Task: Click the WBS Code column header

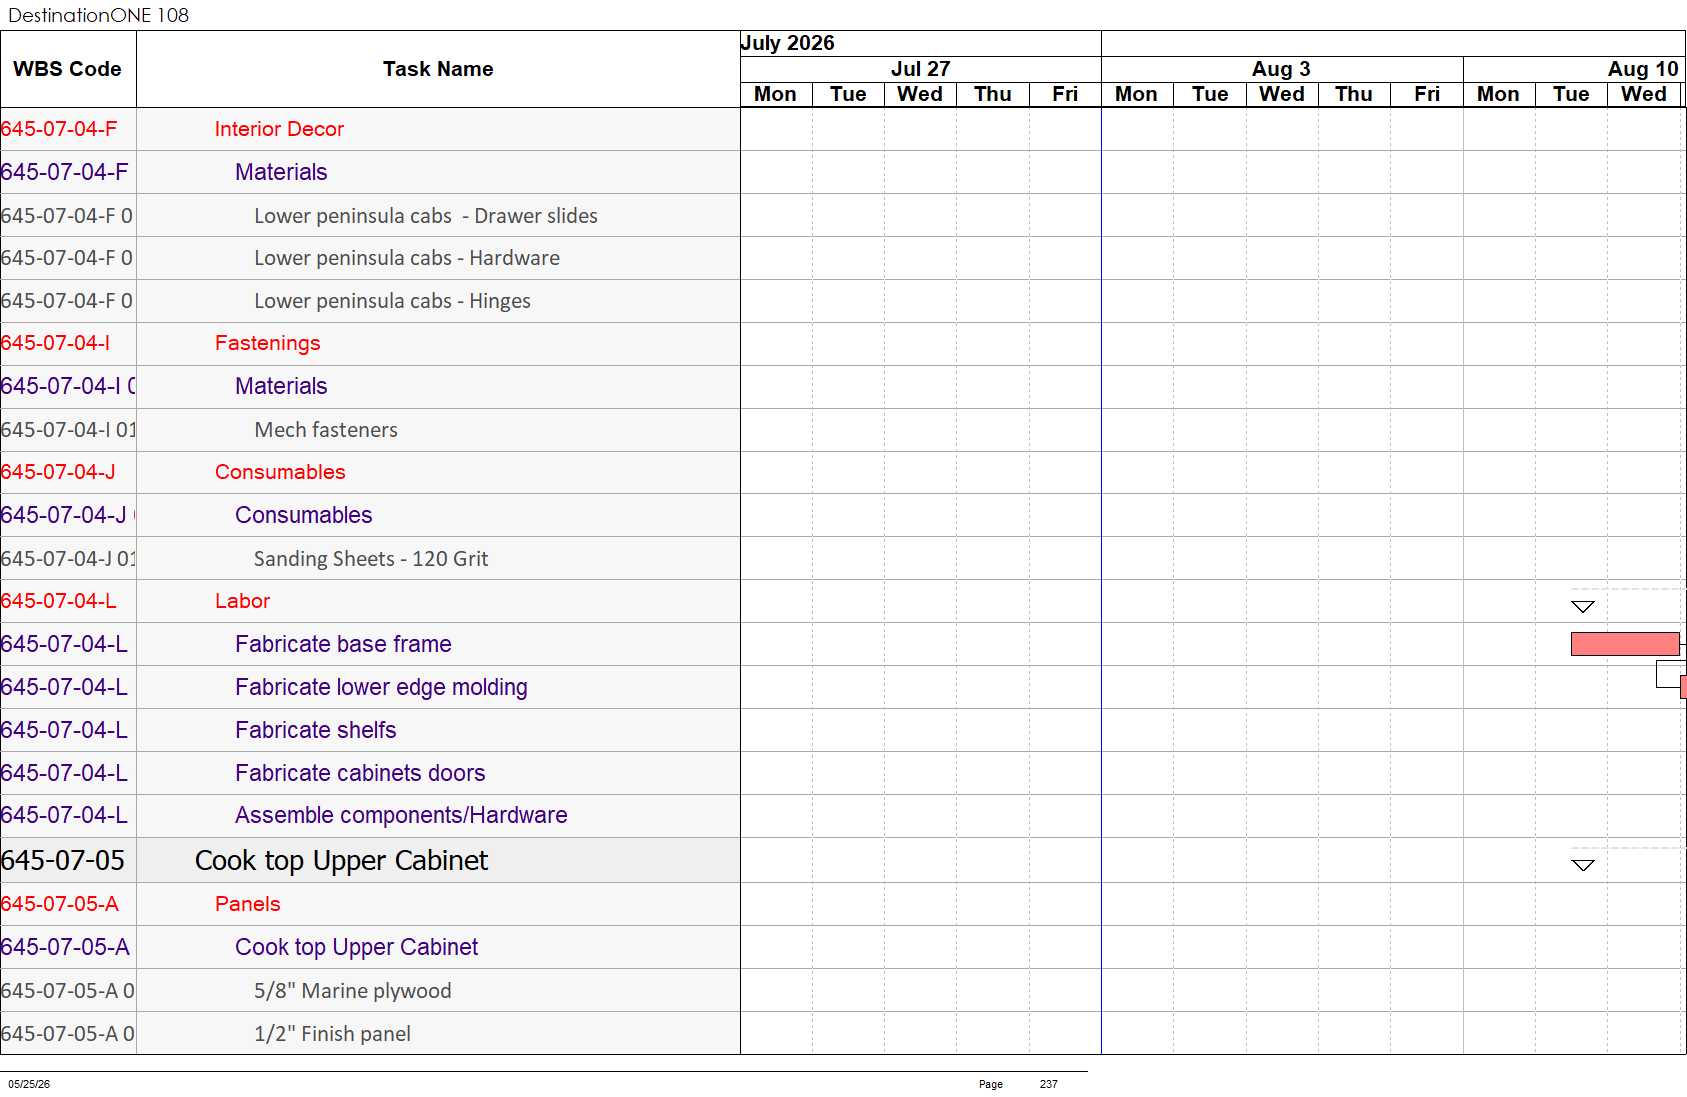Action: point(67,69)
